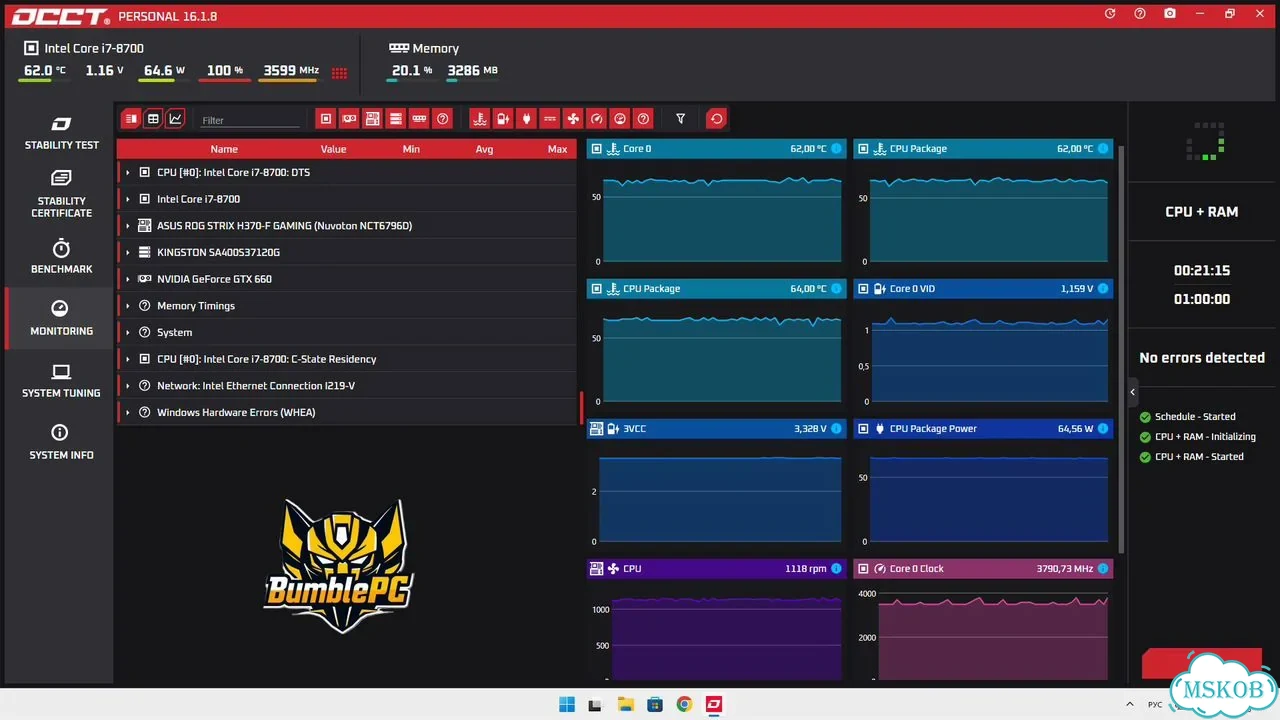Expand the System tree row

tap(128, 333)
